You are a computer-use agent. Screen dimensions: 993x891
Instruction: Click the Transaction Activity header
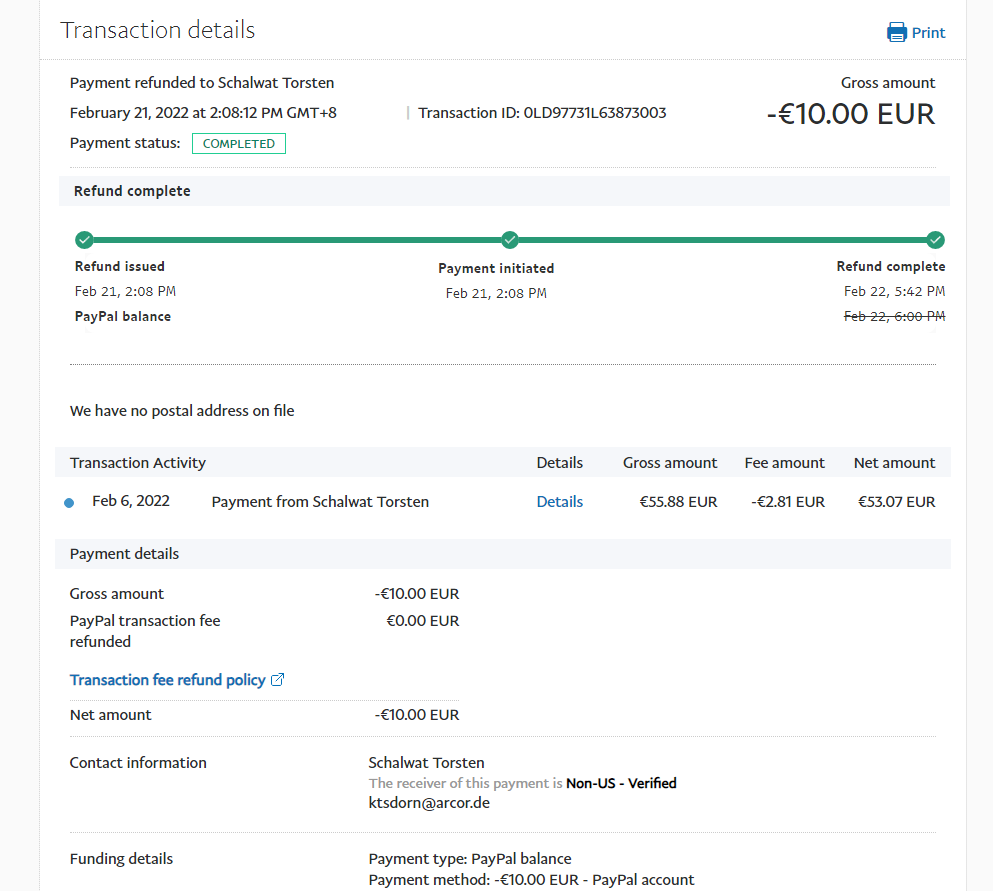(138, 463)
